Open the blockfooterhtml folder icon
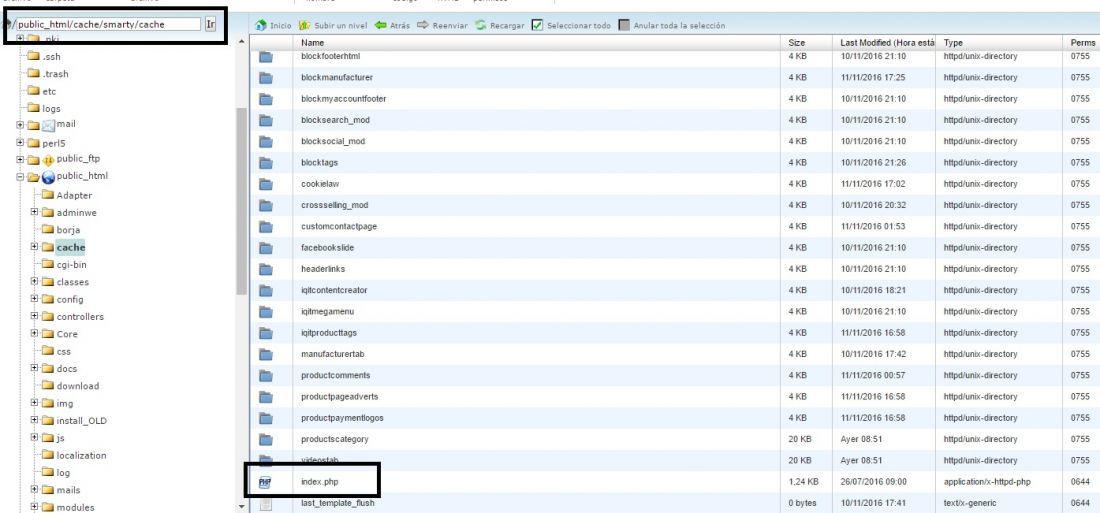The height and width of the screenshot is (513, 1100). tap(265, 56)
